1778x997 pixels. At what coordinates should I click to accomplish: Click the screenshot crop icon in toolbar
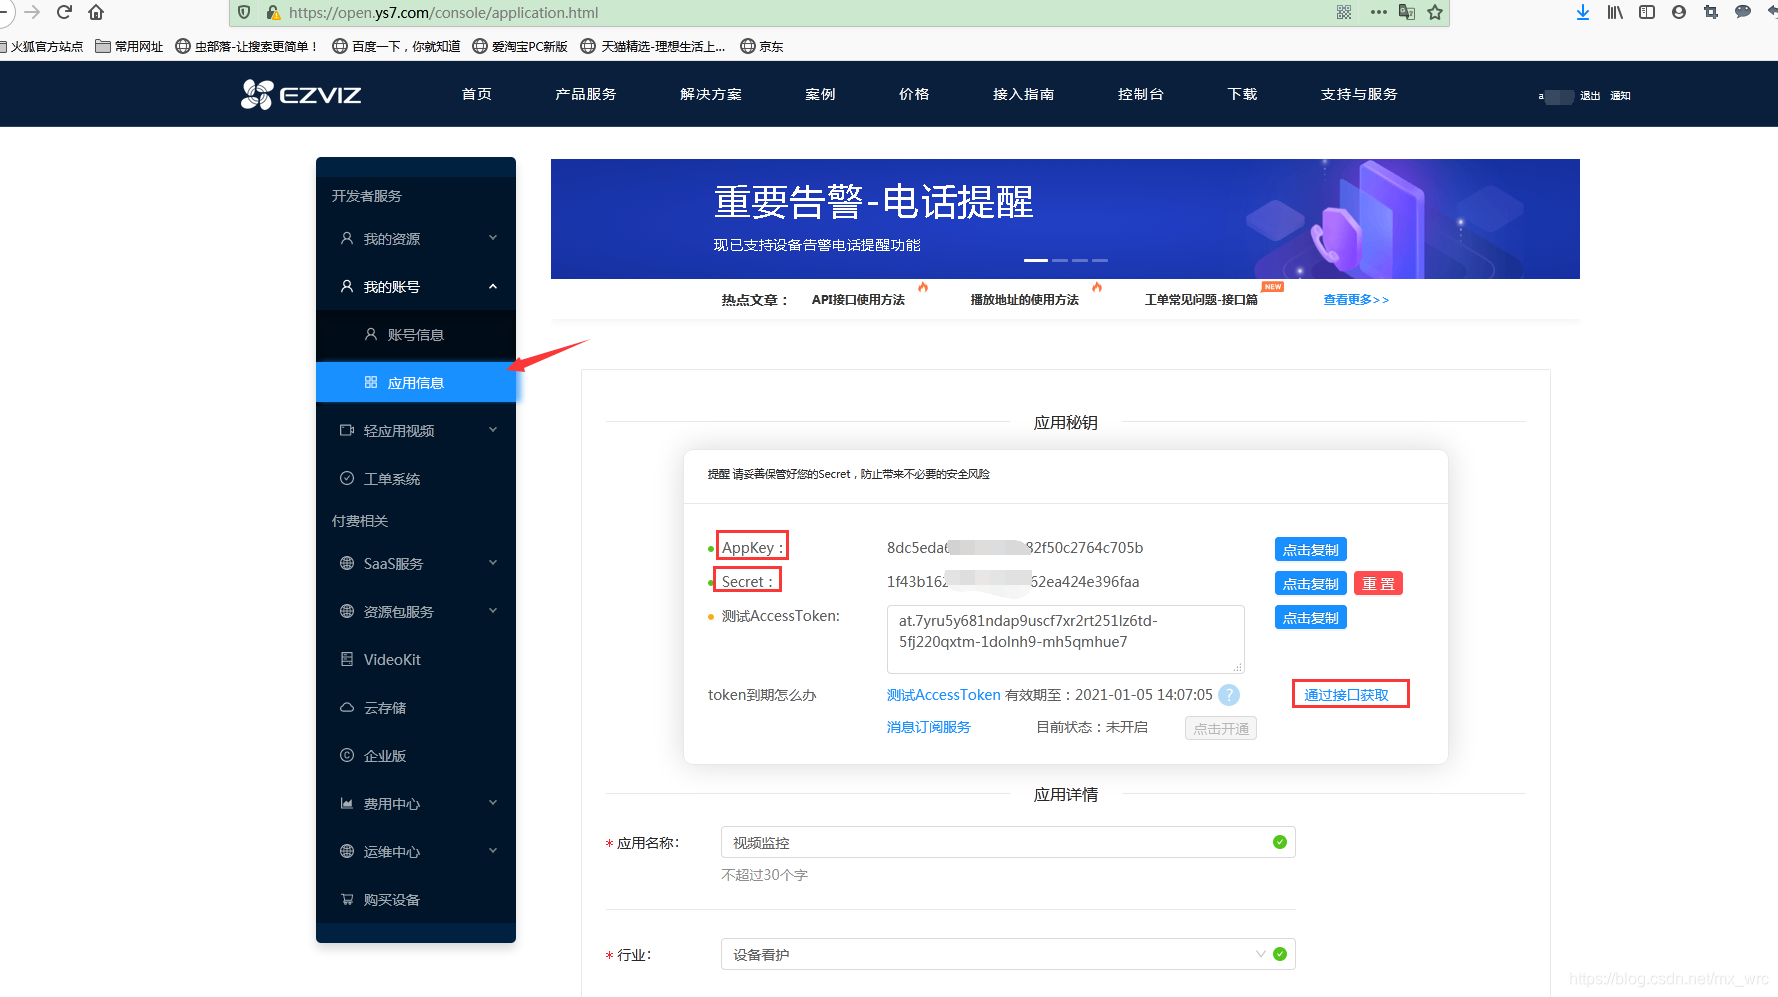(x=1710, y=13)
